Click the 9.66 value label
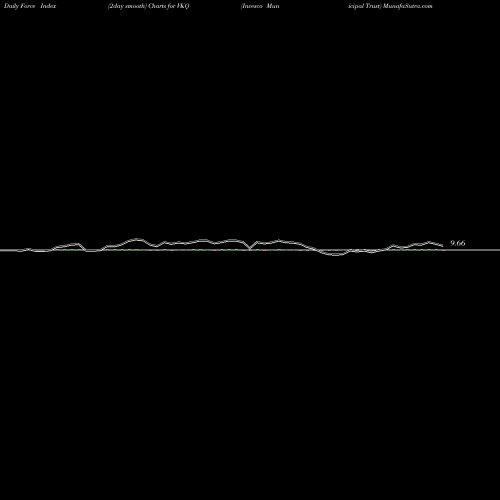Viewport: 500px width, 500px height. pos(458,243)
